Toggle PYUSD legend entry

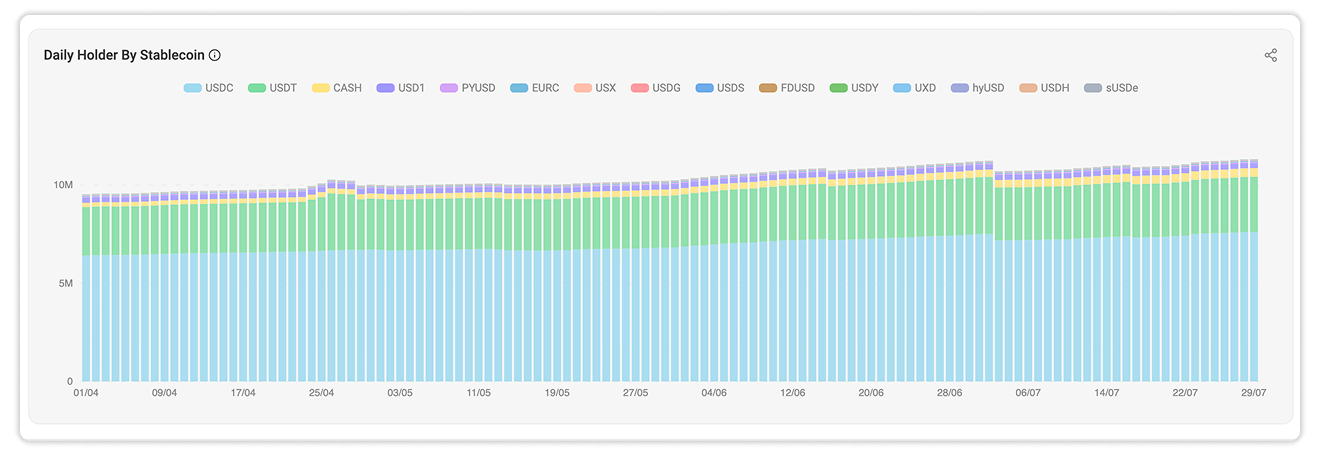[468, 88]
